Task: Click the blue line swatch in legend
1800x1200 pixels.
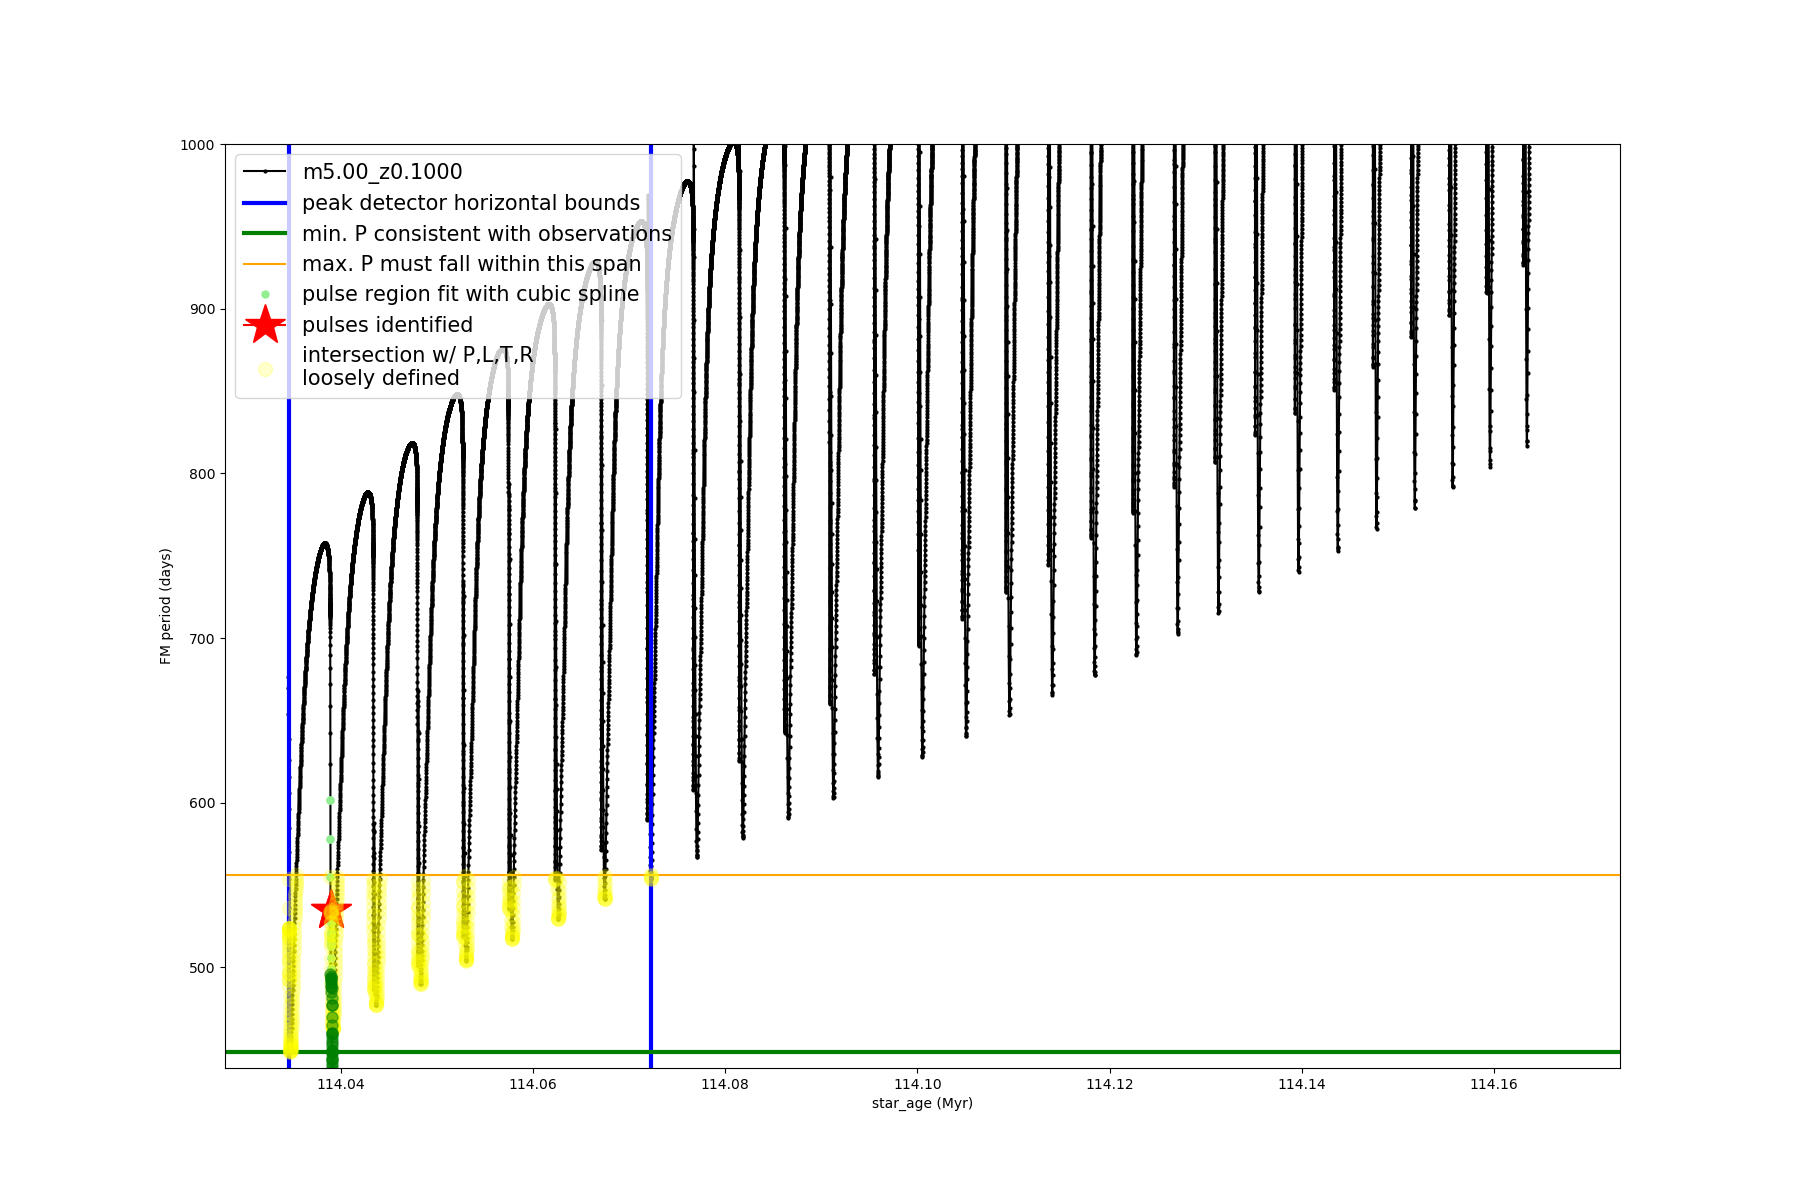Action: pos(265,203)
